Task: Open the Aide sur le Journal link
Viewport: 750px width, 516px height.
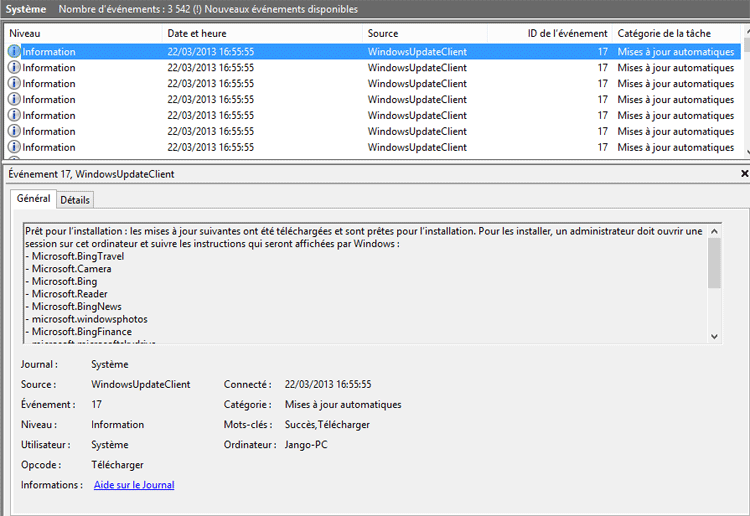Action: click(x=134, y=485)
